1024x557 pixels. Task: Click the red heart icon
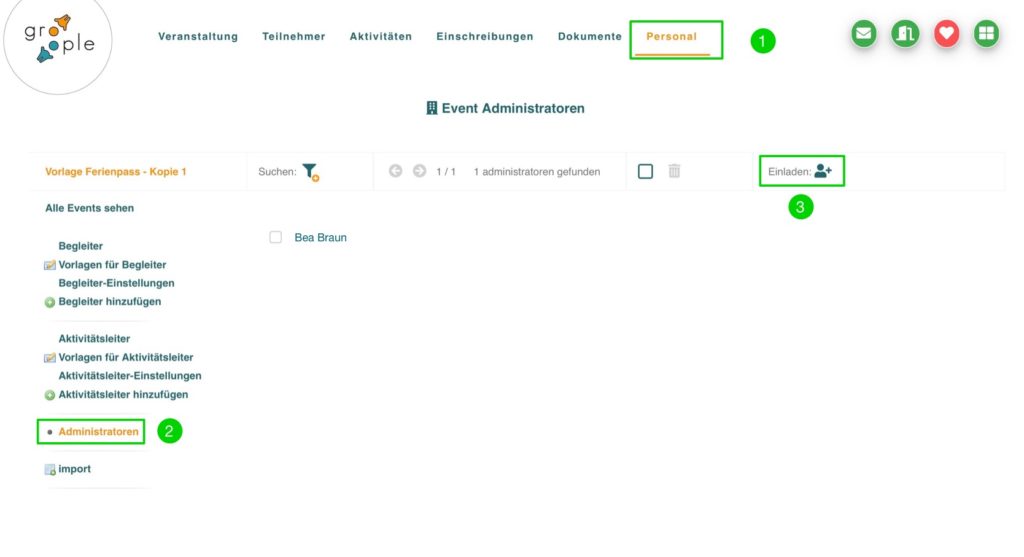(x=946, y=34)
